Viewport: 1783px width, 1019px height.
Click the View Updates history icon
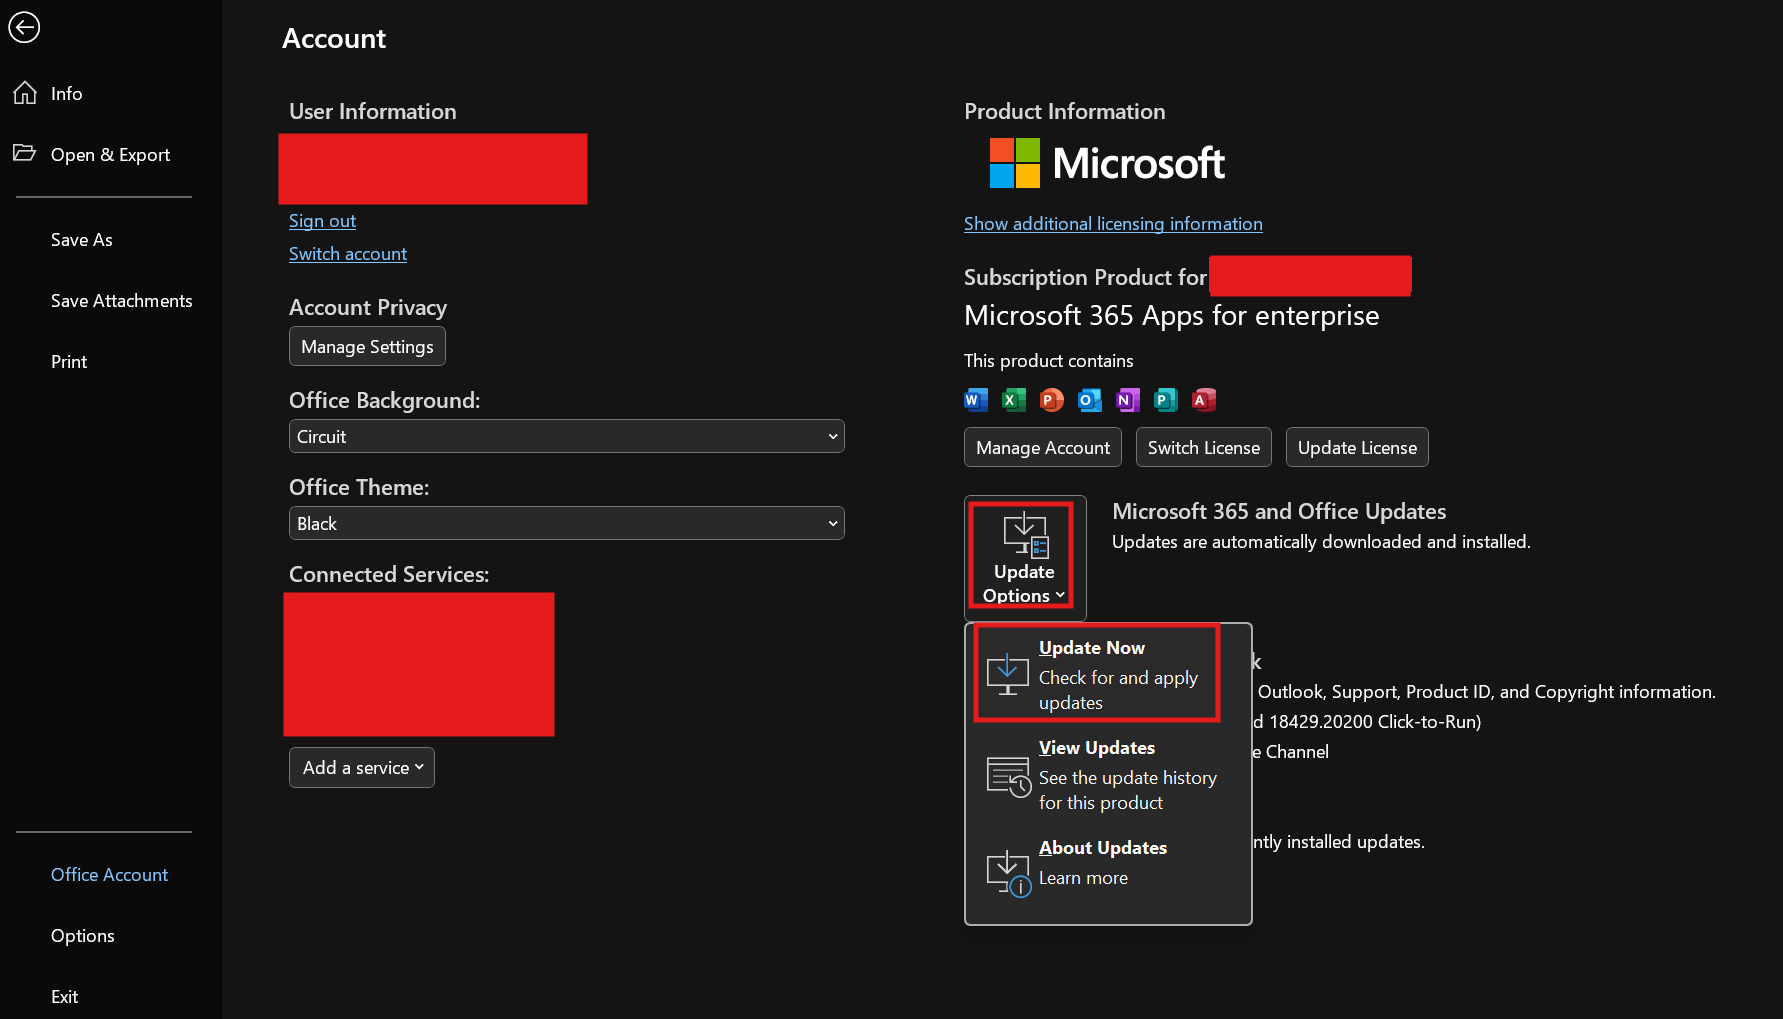click(x=1008, y=776)
